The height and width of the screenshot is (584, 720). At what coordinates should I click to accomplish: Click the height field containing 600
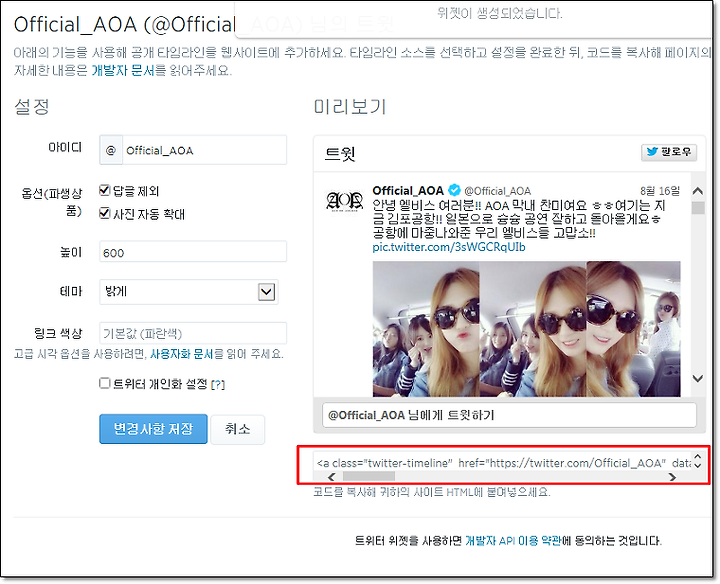click(x=193, y=252)
